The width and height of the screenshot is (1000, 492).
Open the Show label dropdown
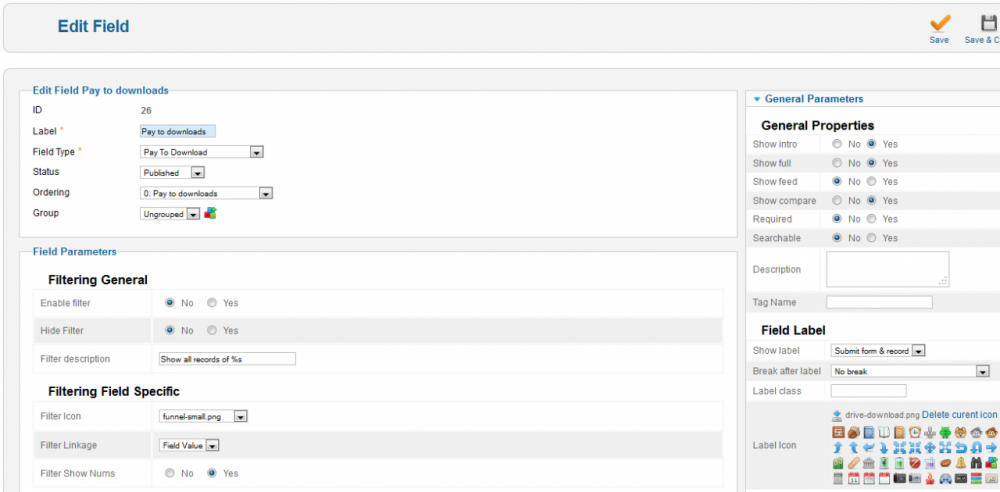pos(919,351)
